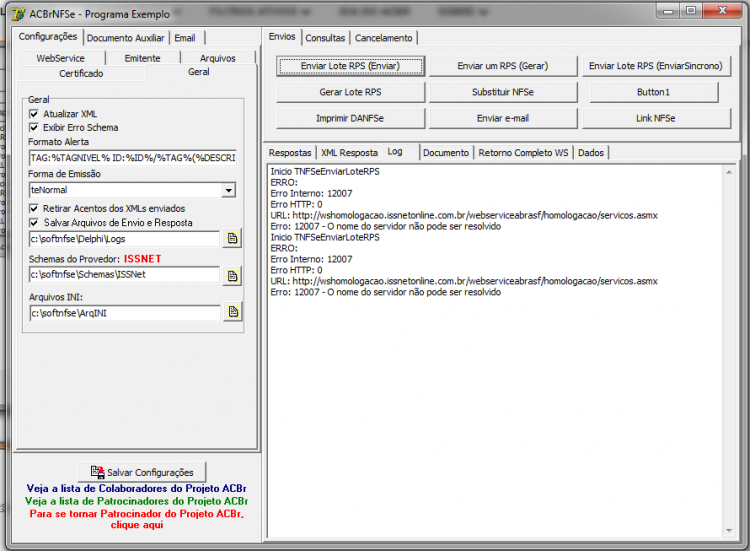This screenshot has width=750, height=551.
Task: Toggle the Atualizar XML checkbox
Action: point(34,114)
